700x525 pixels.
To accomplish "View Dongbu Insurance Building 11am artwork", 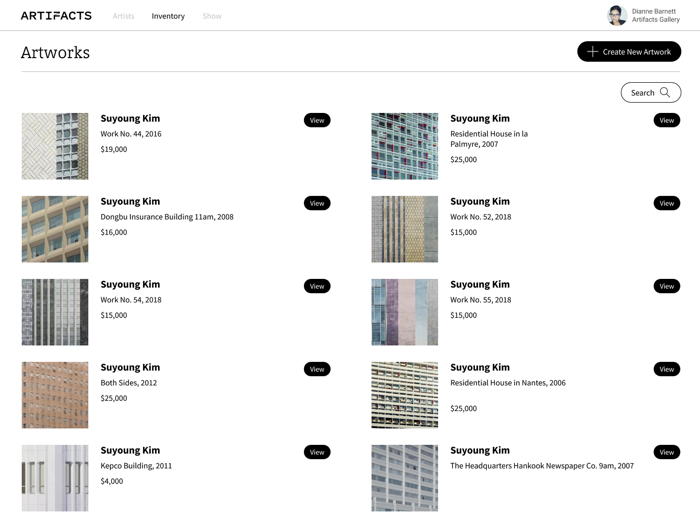I will click(317, 203).
